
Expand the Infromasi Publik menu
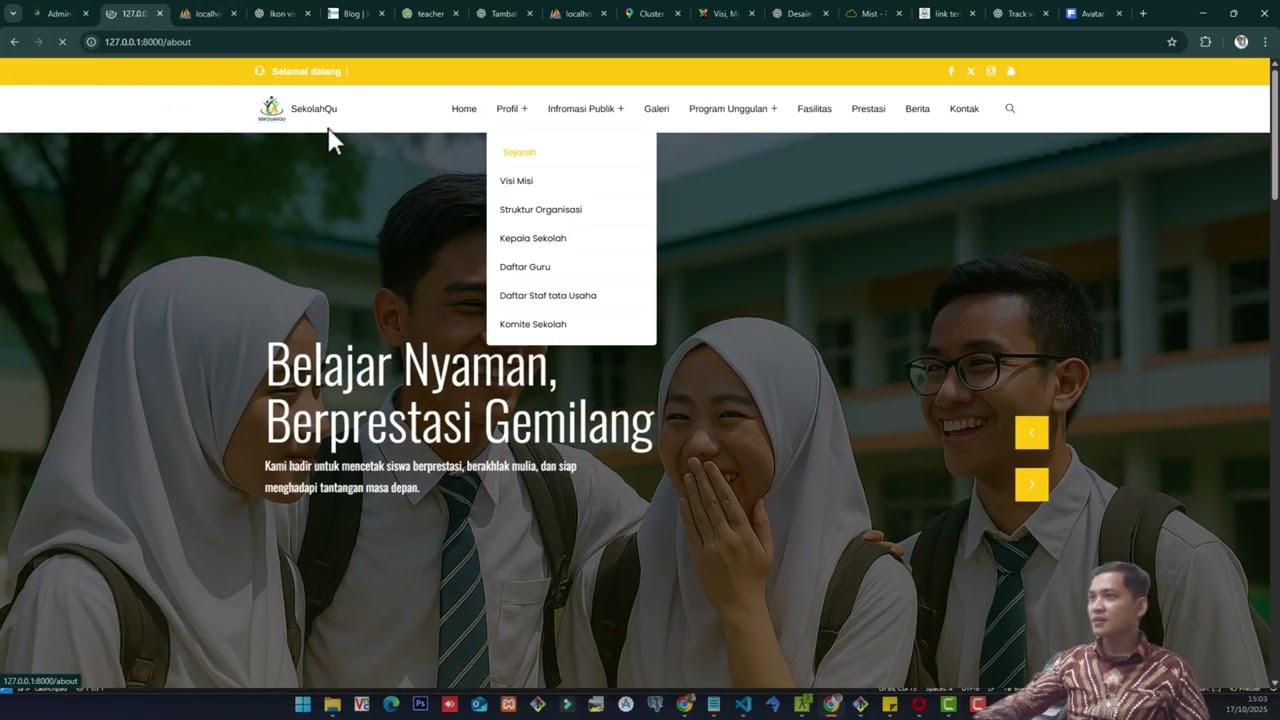tap(586, 109)
